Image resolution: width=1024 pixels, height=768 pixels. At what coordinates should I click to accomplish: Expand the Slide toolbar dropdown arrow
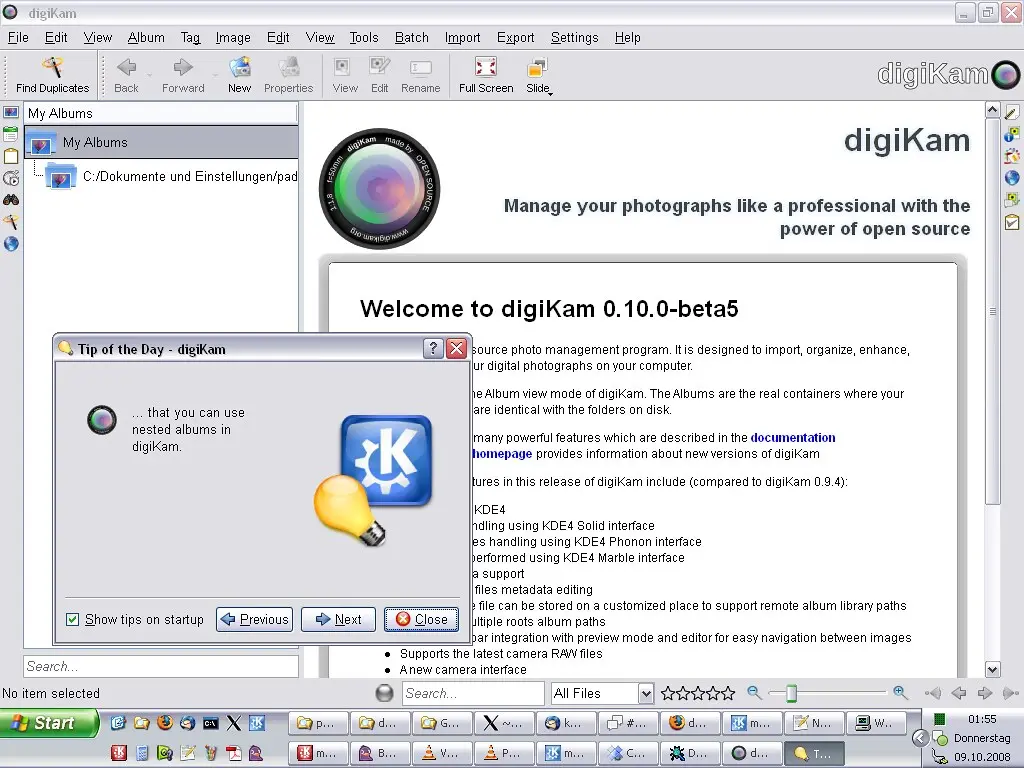click(x=550, y=90)
